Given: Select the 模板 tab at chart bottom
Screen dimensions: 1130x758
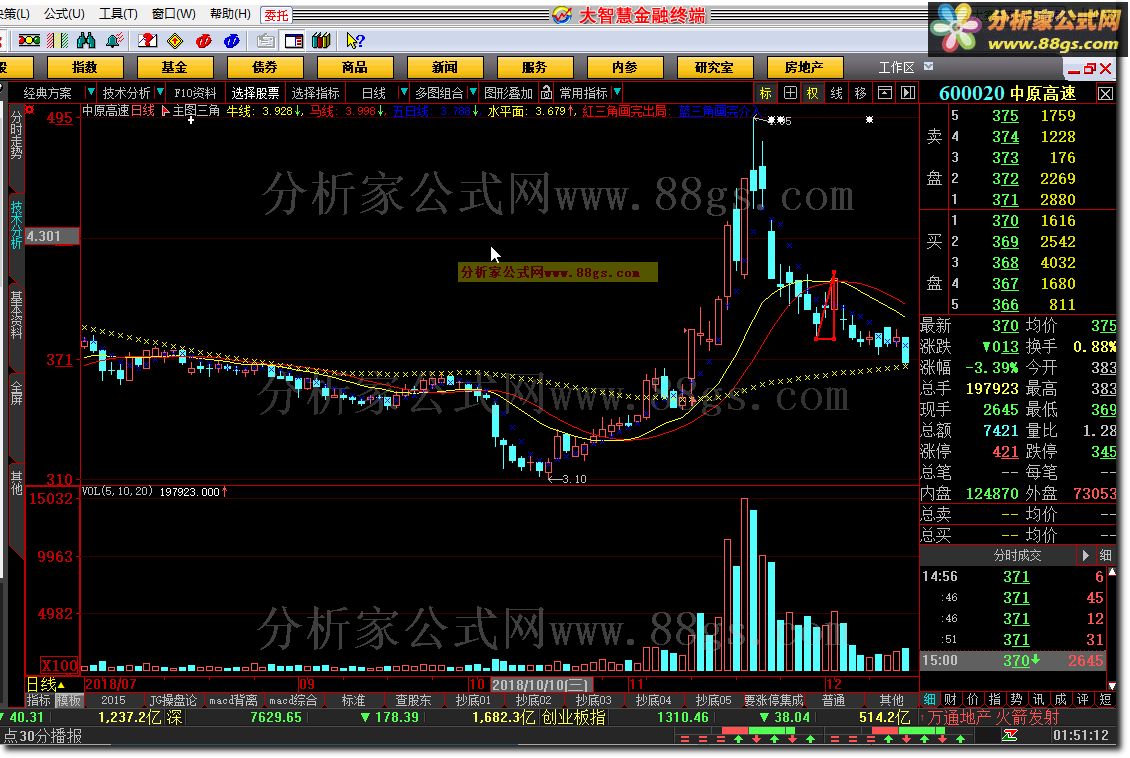Looking at the screenshot, I should [69, 700].
